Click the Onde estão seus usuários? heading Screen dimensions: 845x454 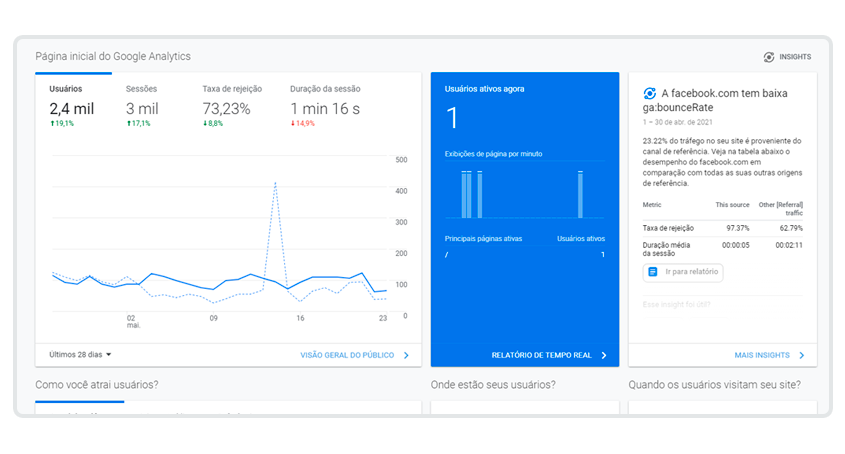(493, 384)
